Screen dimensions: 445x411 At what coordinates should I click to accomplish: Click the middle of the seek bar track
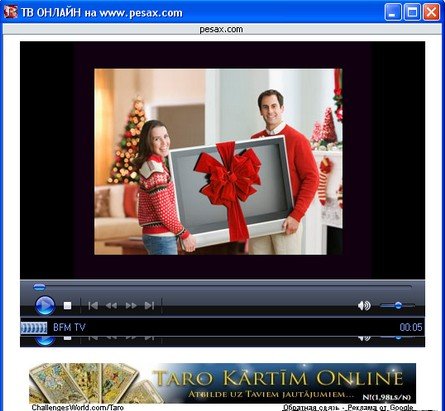223,287
